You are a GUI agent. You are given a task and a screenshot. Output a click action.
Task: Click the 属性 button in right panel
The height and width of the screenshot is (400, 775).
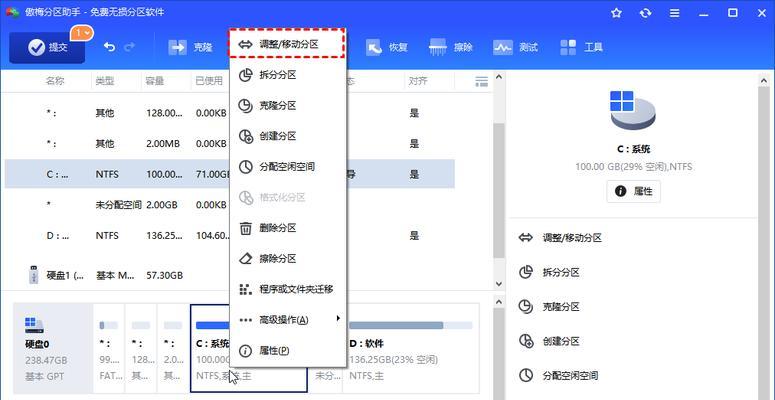[633, 191]
